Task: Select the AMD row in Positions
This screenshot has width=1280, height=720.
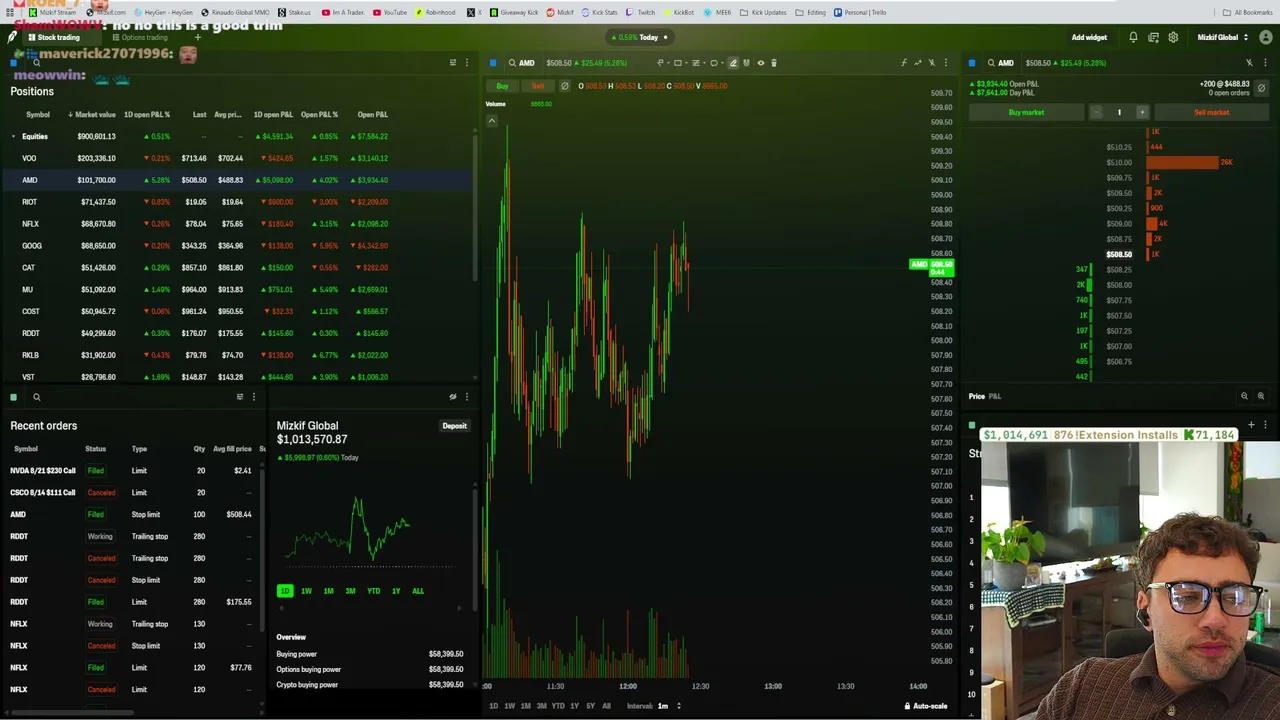Action: [237, 180]
